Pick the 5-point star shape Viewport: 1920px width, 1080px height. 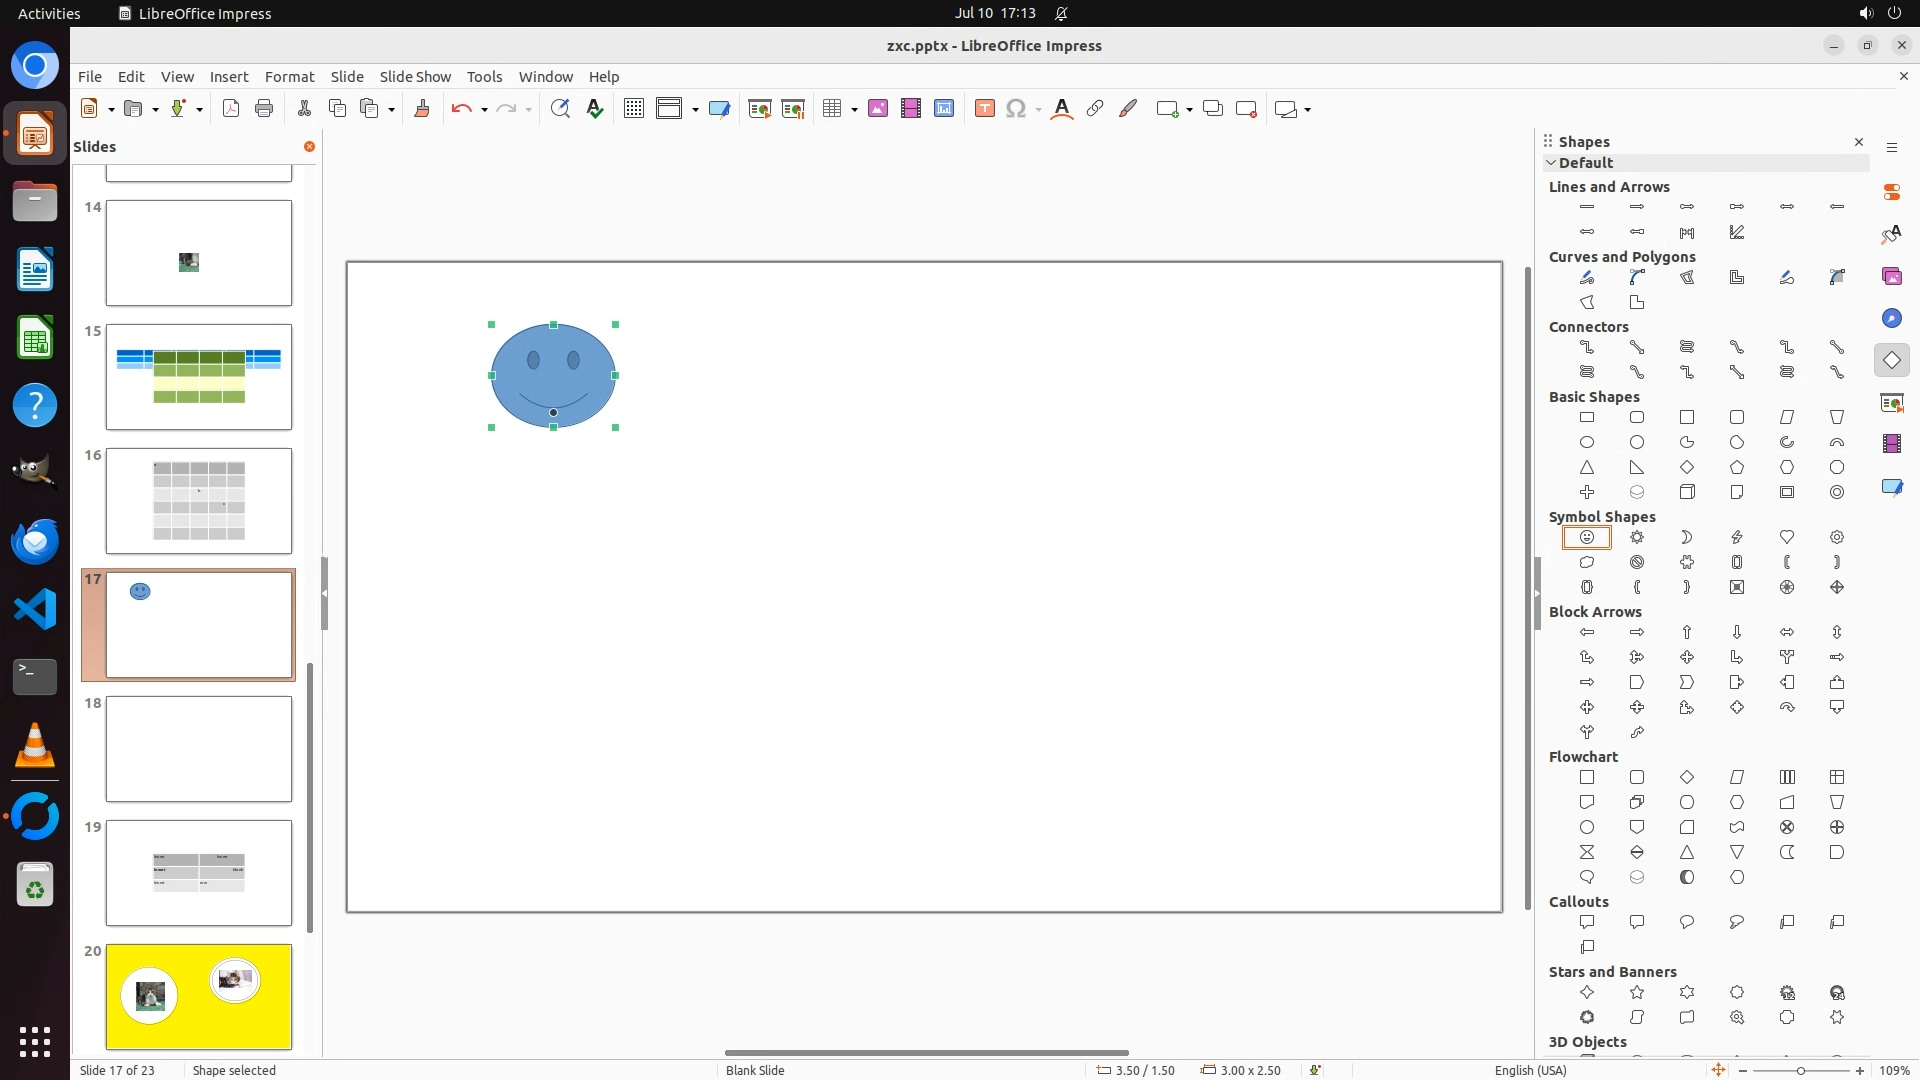[1637, 993]
